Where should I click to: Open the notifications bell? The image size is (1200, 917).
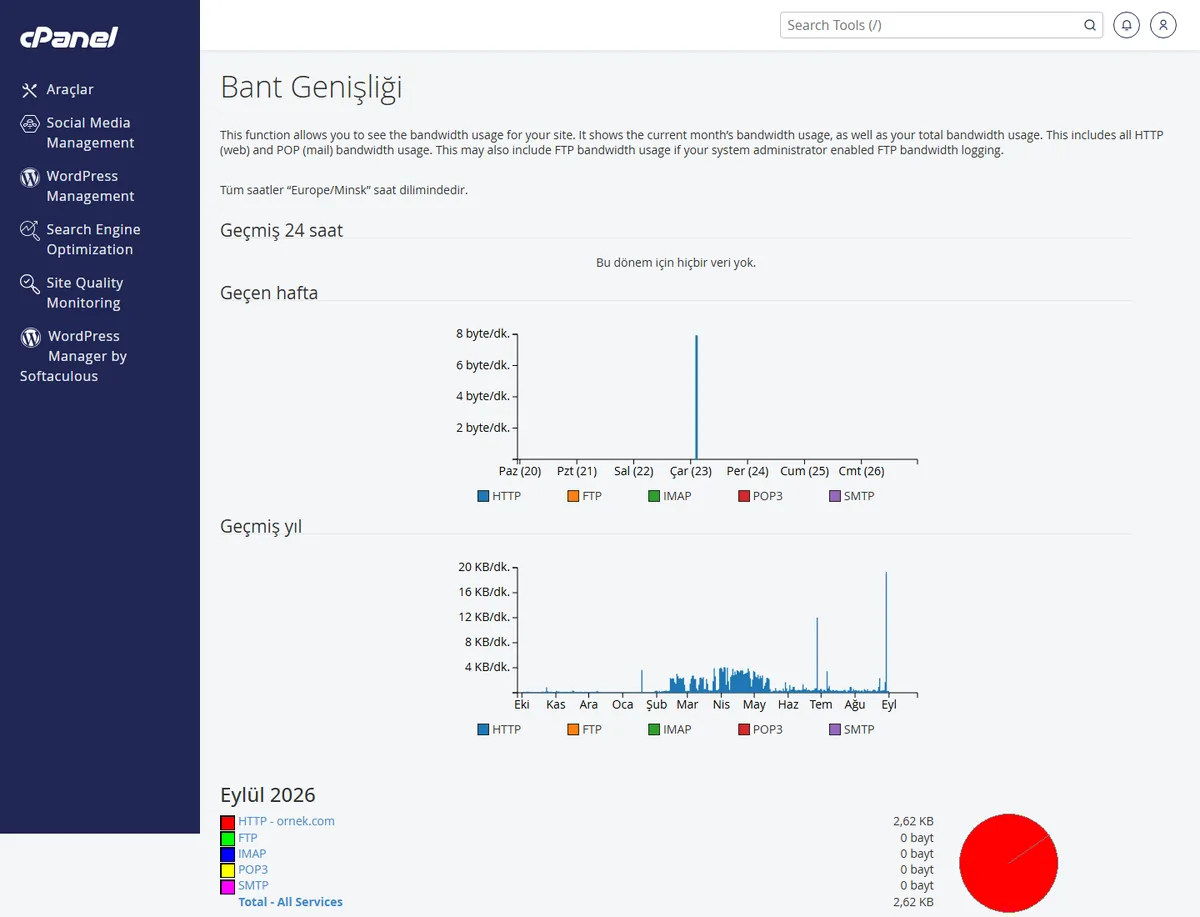point(1127,25)
